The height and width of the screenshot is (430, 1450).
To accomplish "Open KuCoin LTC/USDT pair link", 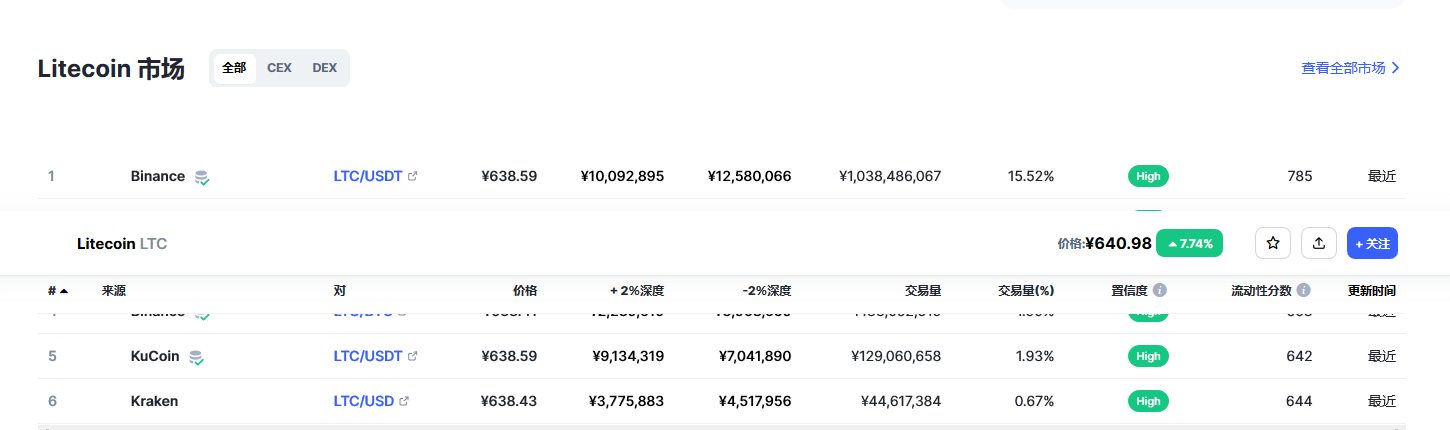I will point(368,356).
